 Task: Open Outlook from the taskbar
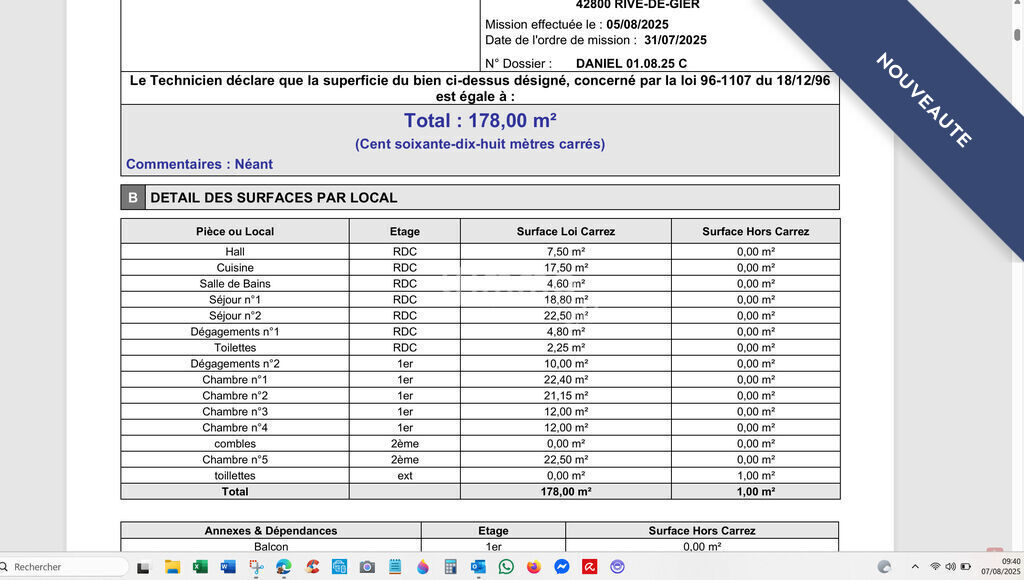[x=478, y=567]
